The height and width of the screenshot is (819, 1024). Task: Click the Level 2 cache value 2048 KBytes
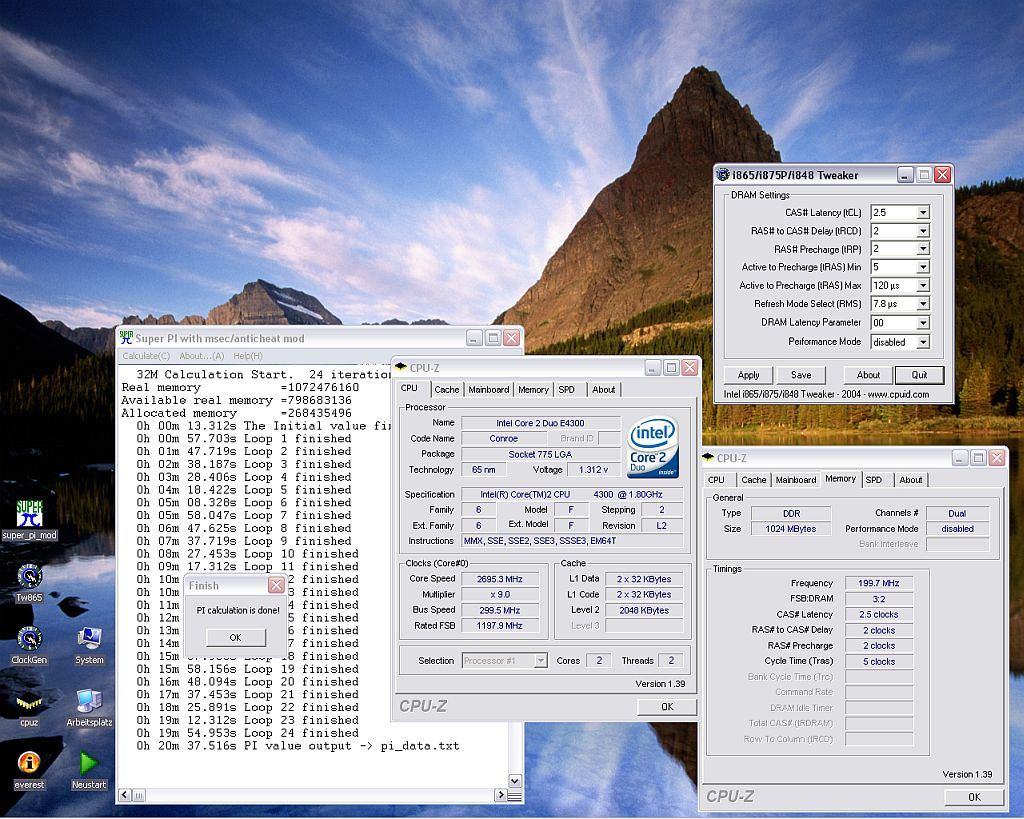tap(644, 610)
